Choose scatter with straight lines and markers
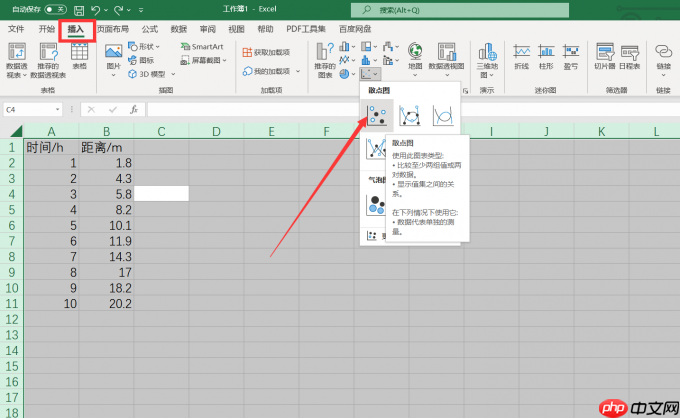 (x=375, y=148)
